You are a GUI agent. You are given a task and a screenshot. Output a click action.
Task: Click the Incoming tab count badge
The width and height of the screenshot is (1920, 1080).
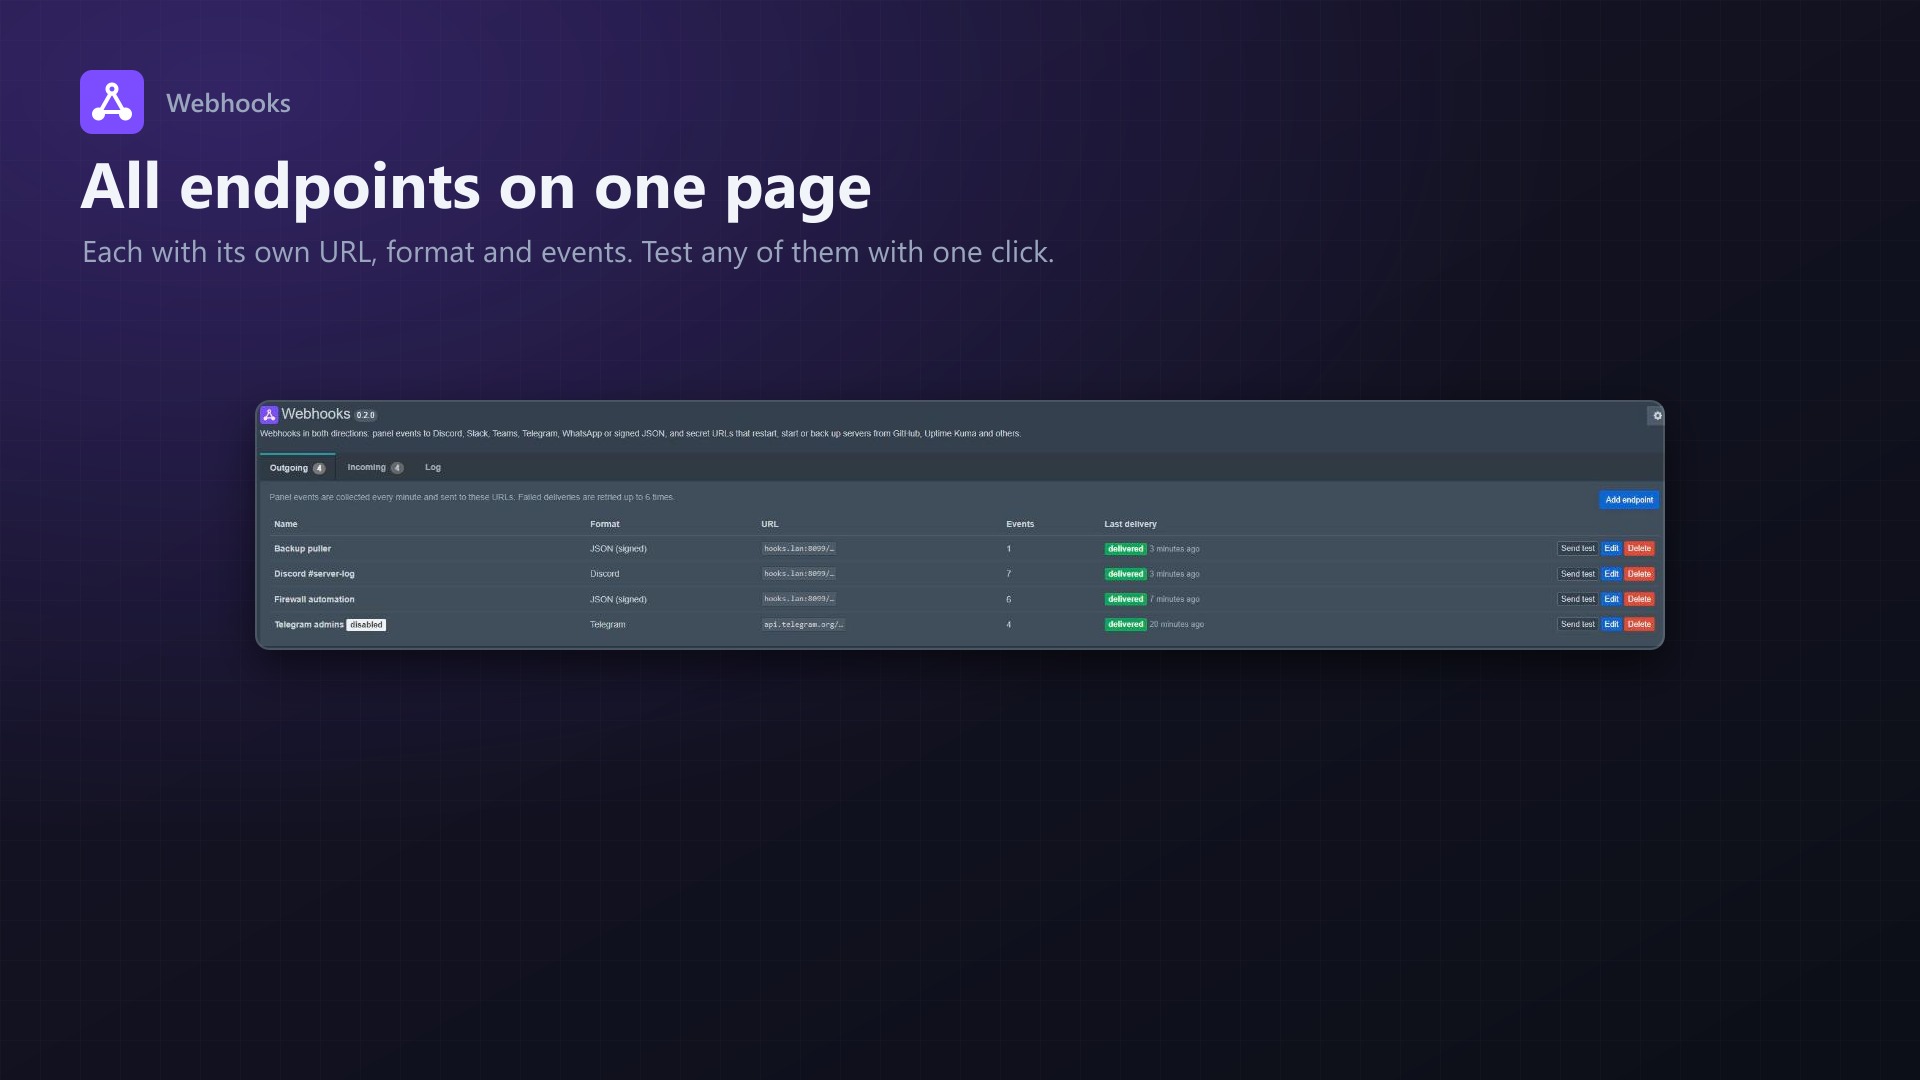(x=397, y=467)
